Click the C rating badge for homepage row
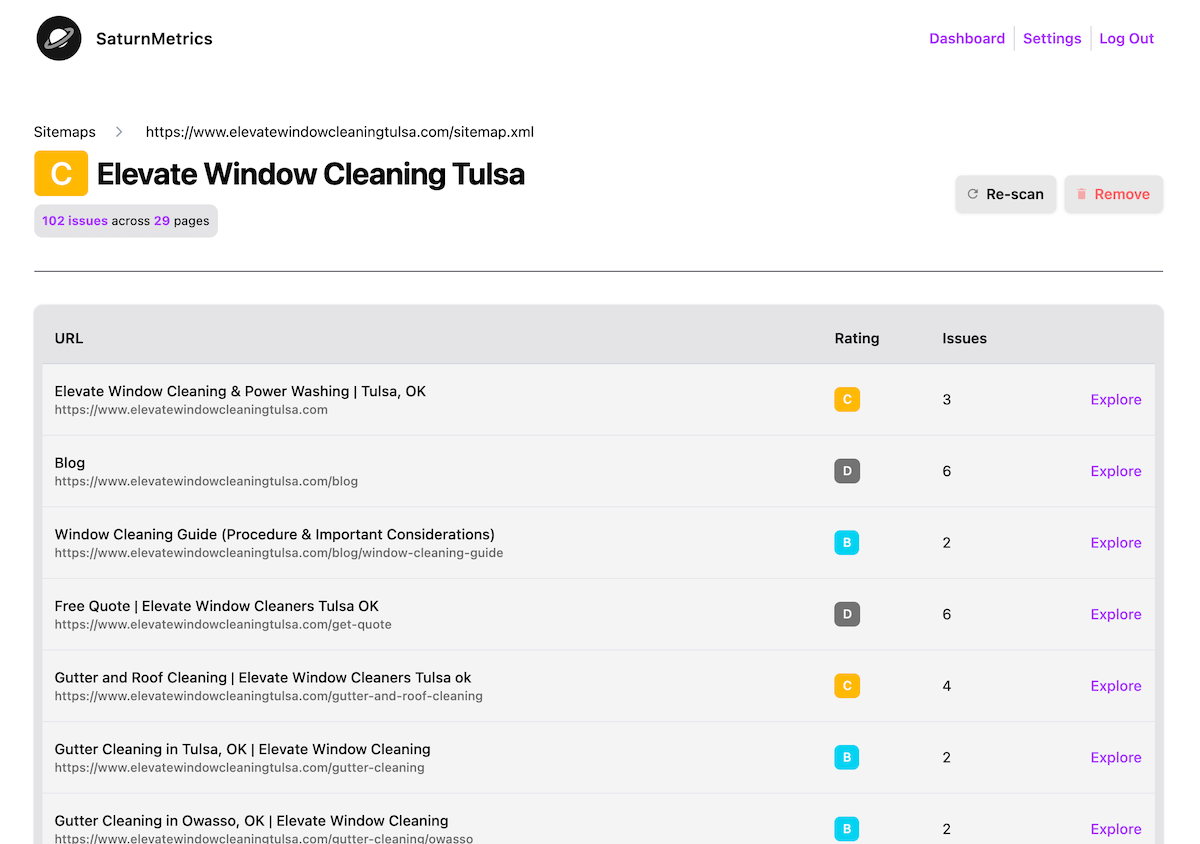Image resolution: width=1200 pixels, height=844 pixels. pyautogui.click(x=847, y=400)
